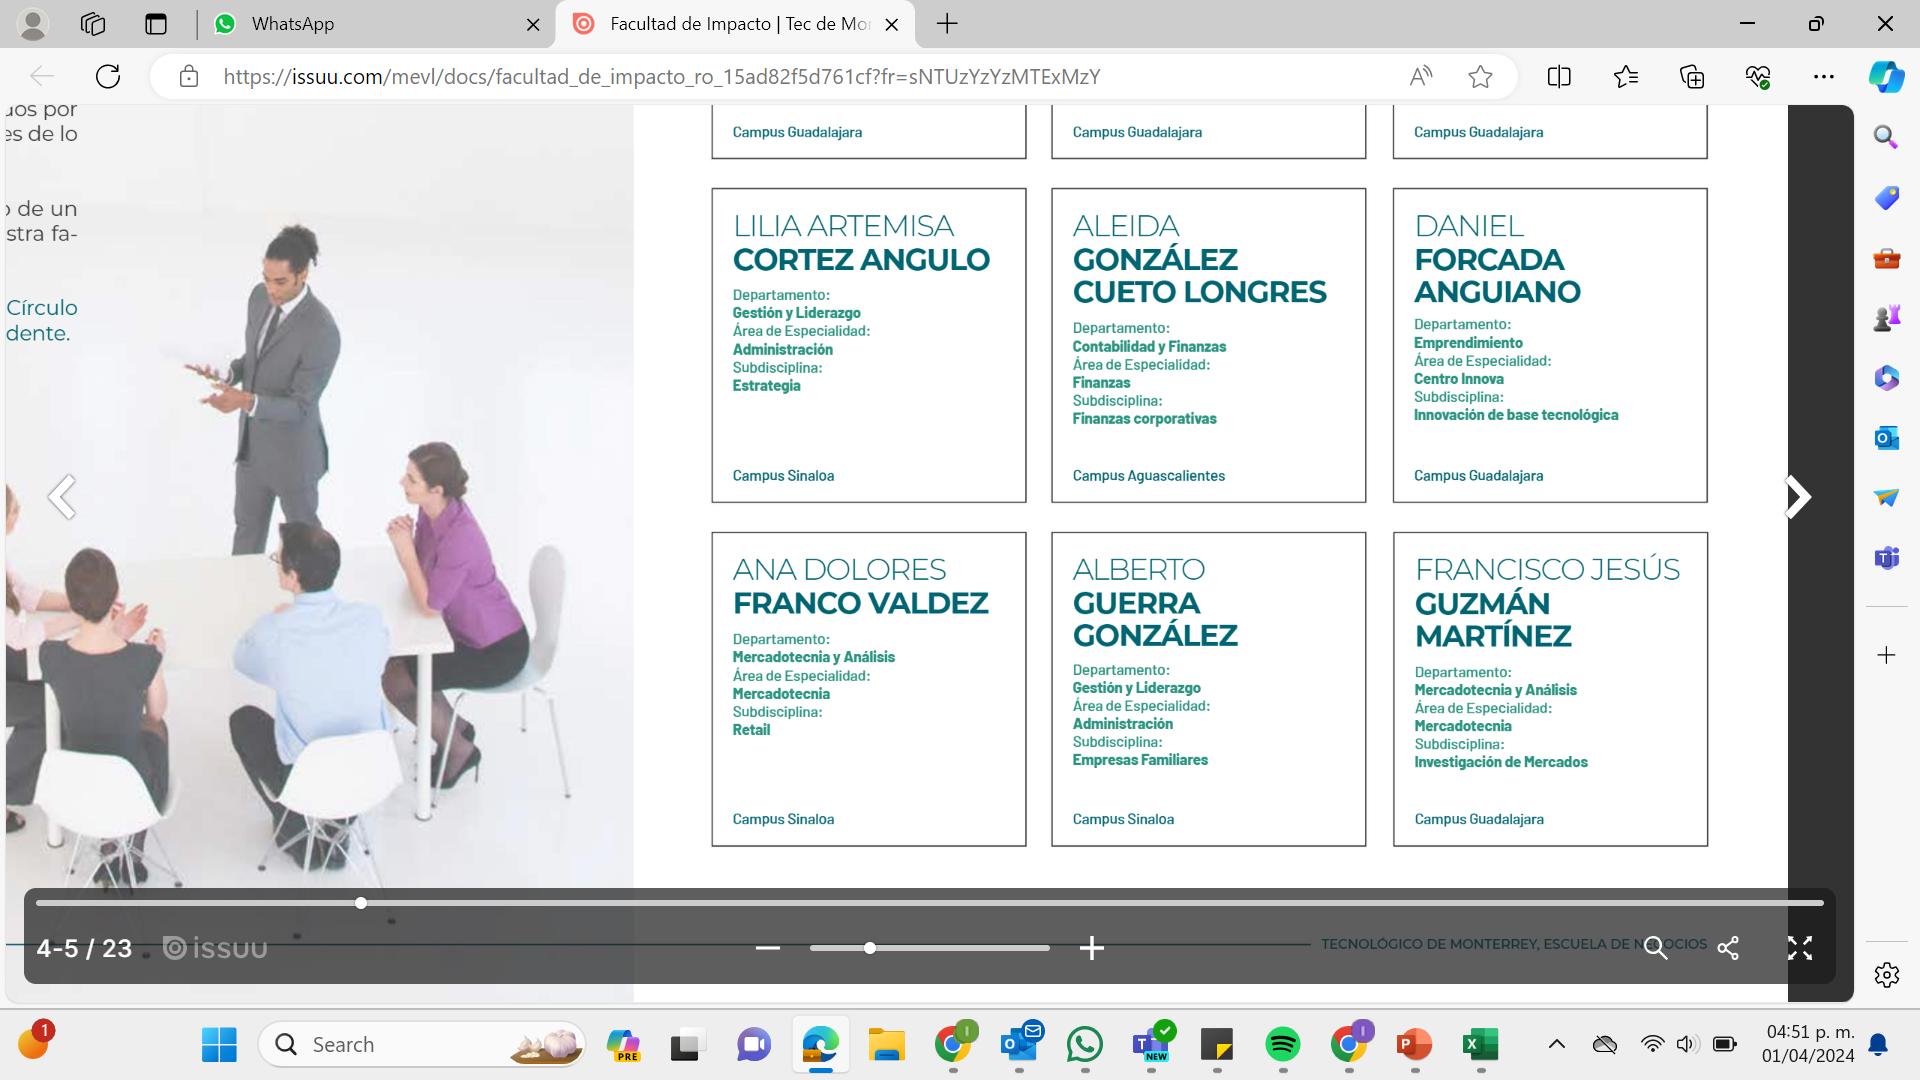Zoom out with the minus button
1920x1080 pixels.
(768, 948)
